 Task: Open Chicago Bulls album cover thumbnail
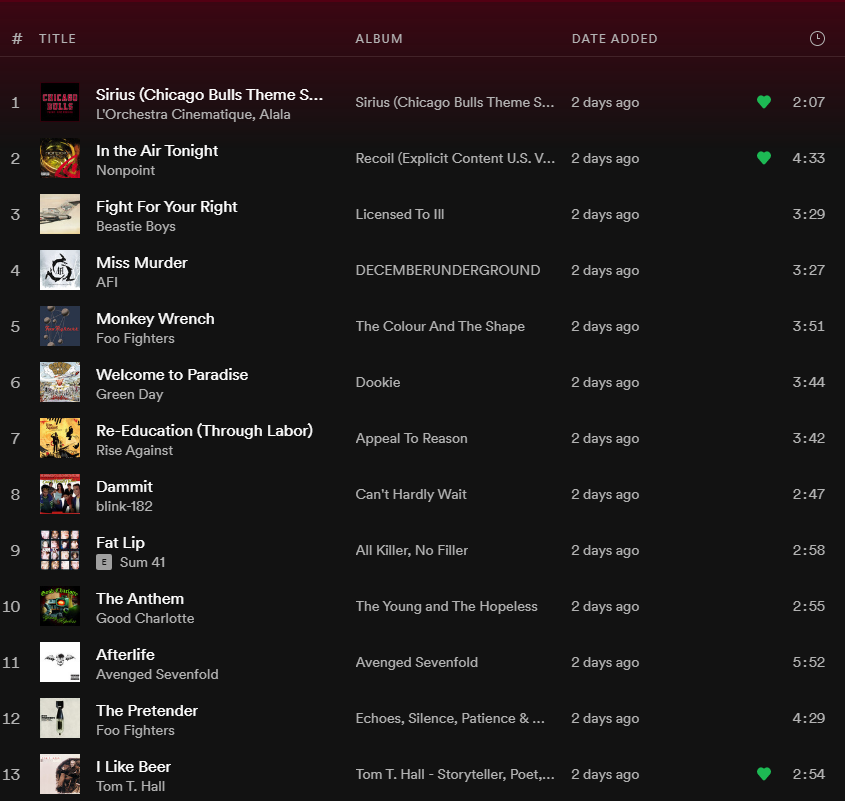(60, 102)
